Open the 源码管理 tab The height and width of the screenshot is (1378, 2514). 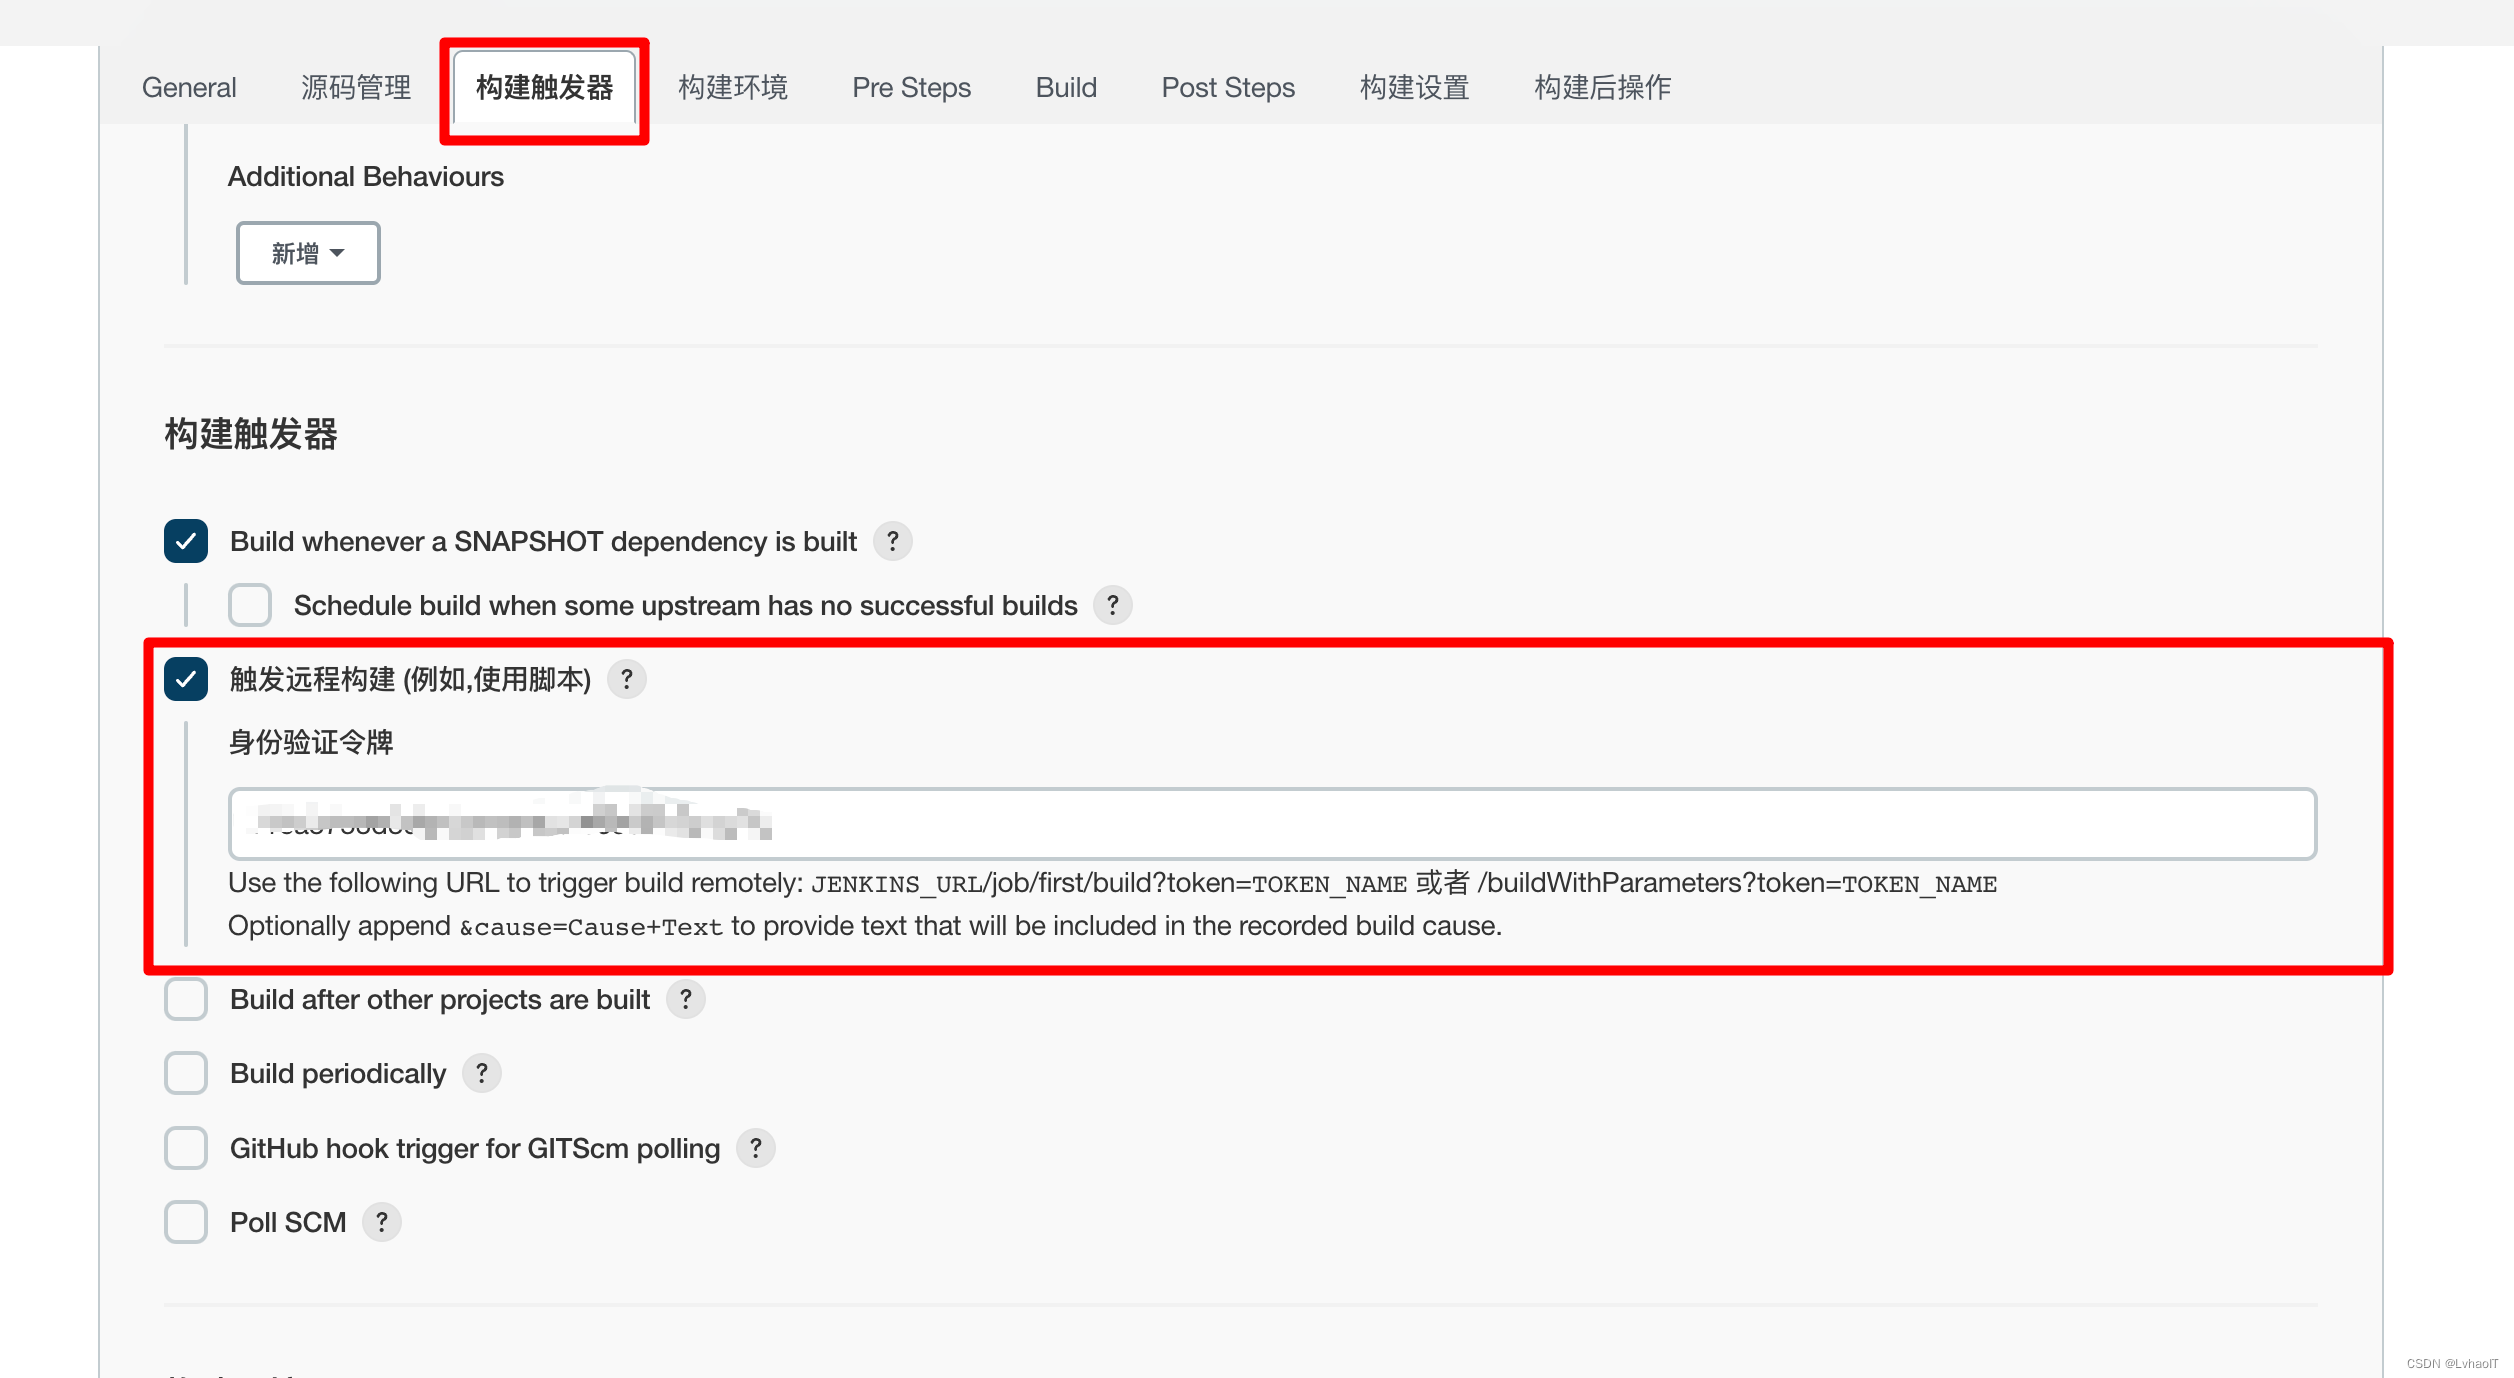coord(356,88)
